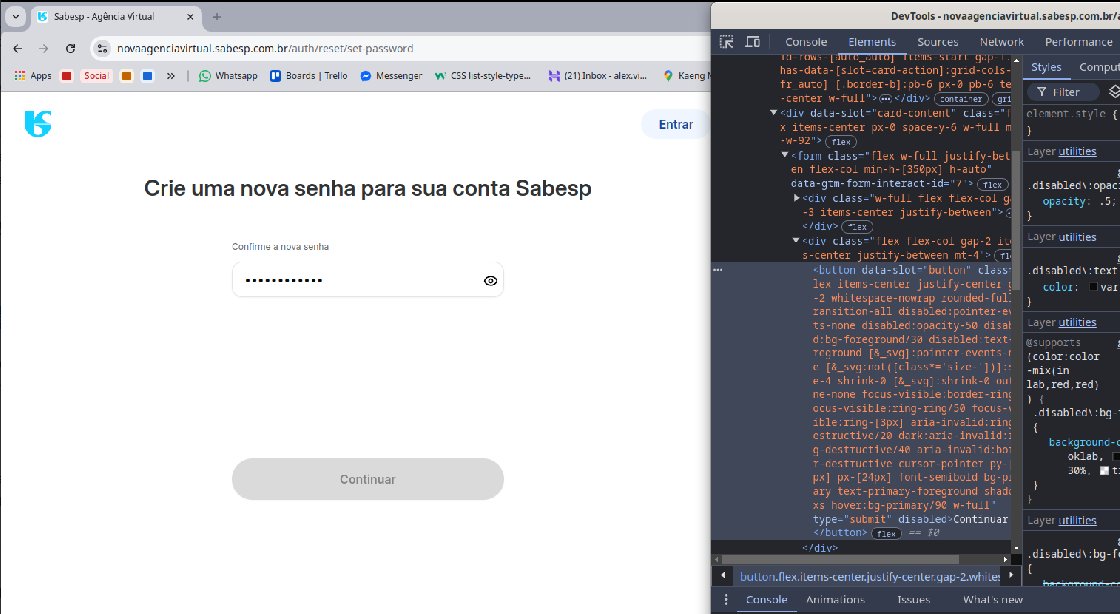This screenshot has height=614, width=1120.
Task: Open site information icon in address bar
Action: 102,49
